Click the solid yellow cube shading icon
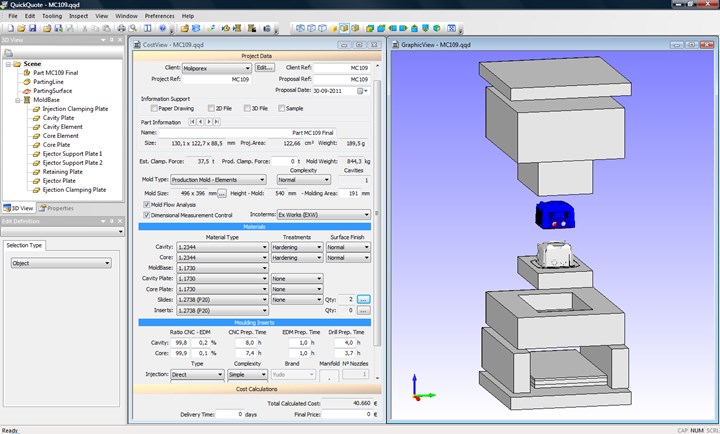The height and width of the screenshot is (434, 720). (333, 28)
